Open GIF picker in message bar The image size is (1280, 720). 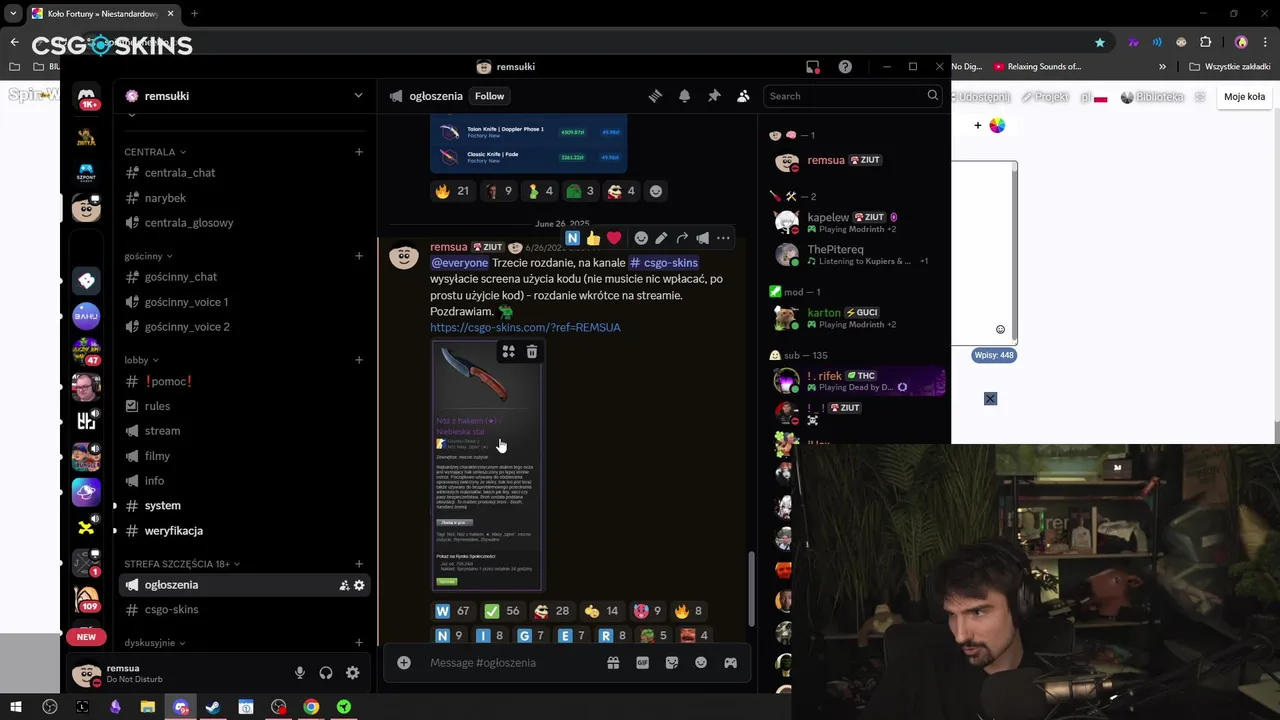[643, 662]
